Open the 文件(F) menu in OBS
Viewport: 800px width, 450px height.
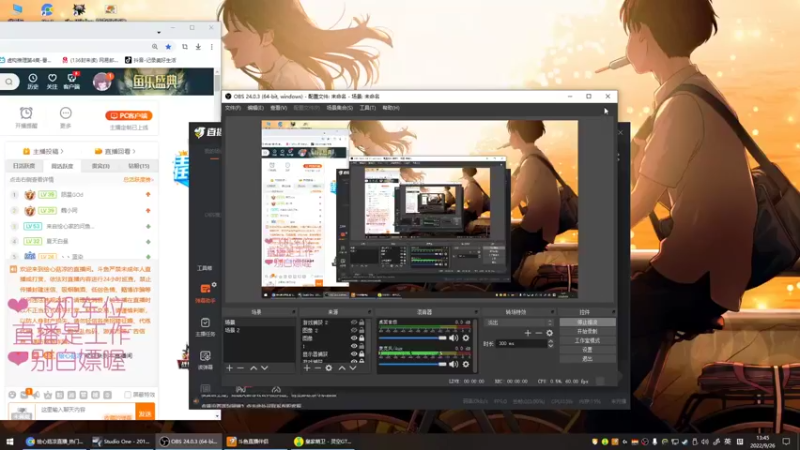point(233,108)
